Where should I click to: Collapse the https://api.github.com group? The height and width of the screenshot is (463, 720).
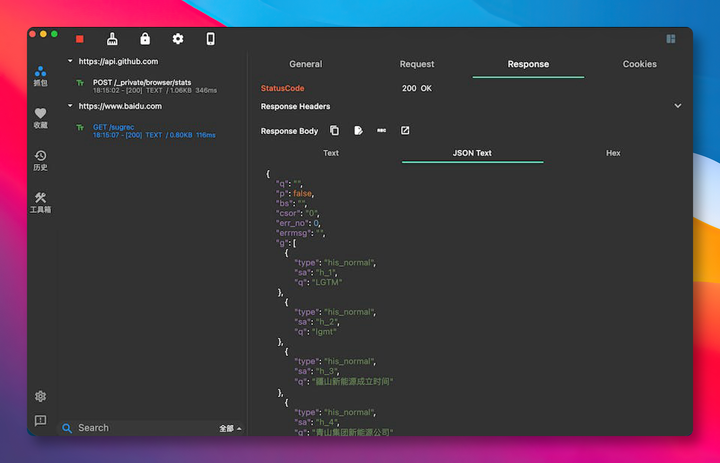coord(70,62)
